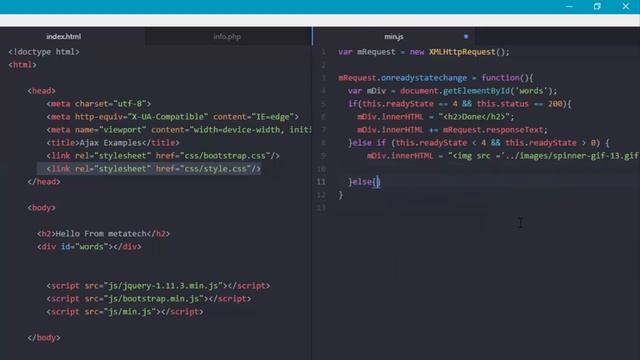This screenshot has width=640, height=360.
Task: Click the spinner-gif-13.gif img src line
Action: [x=503, y=156]
